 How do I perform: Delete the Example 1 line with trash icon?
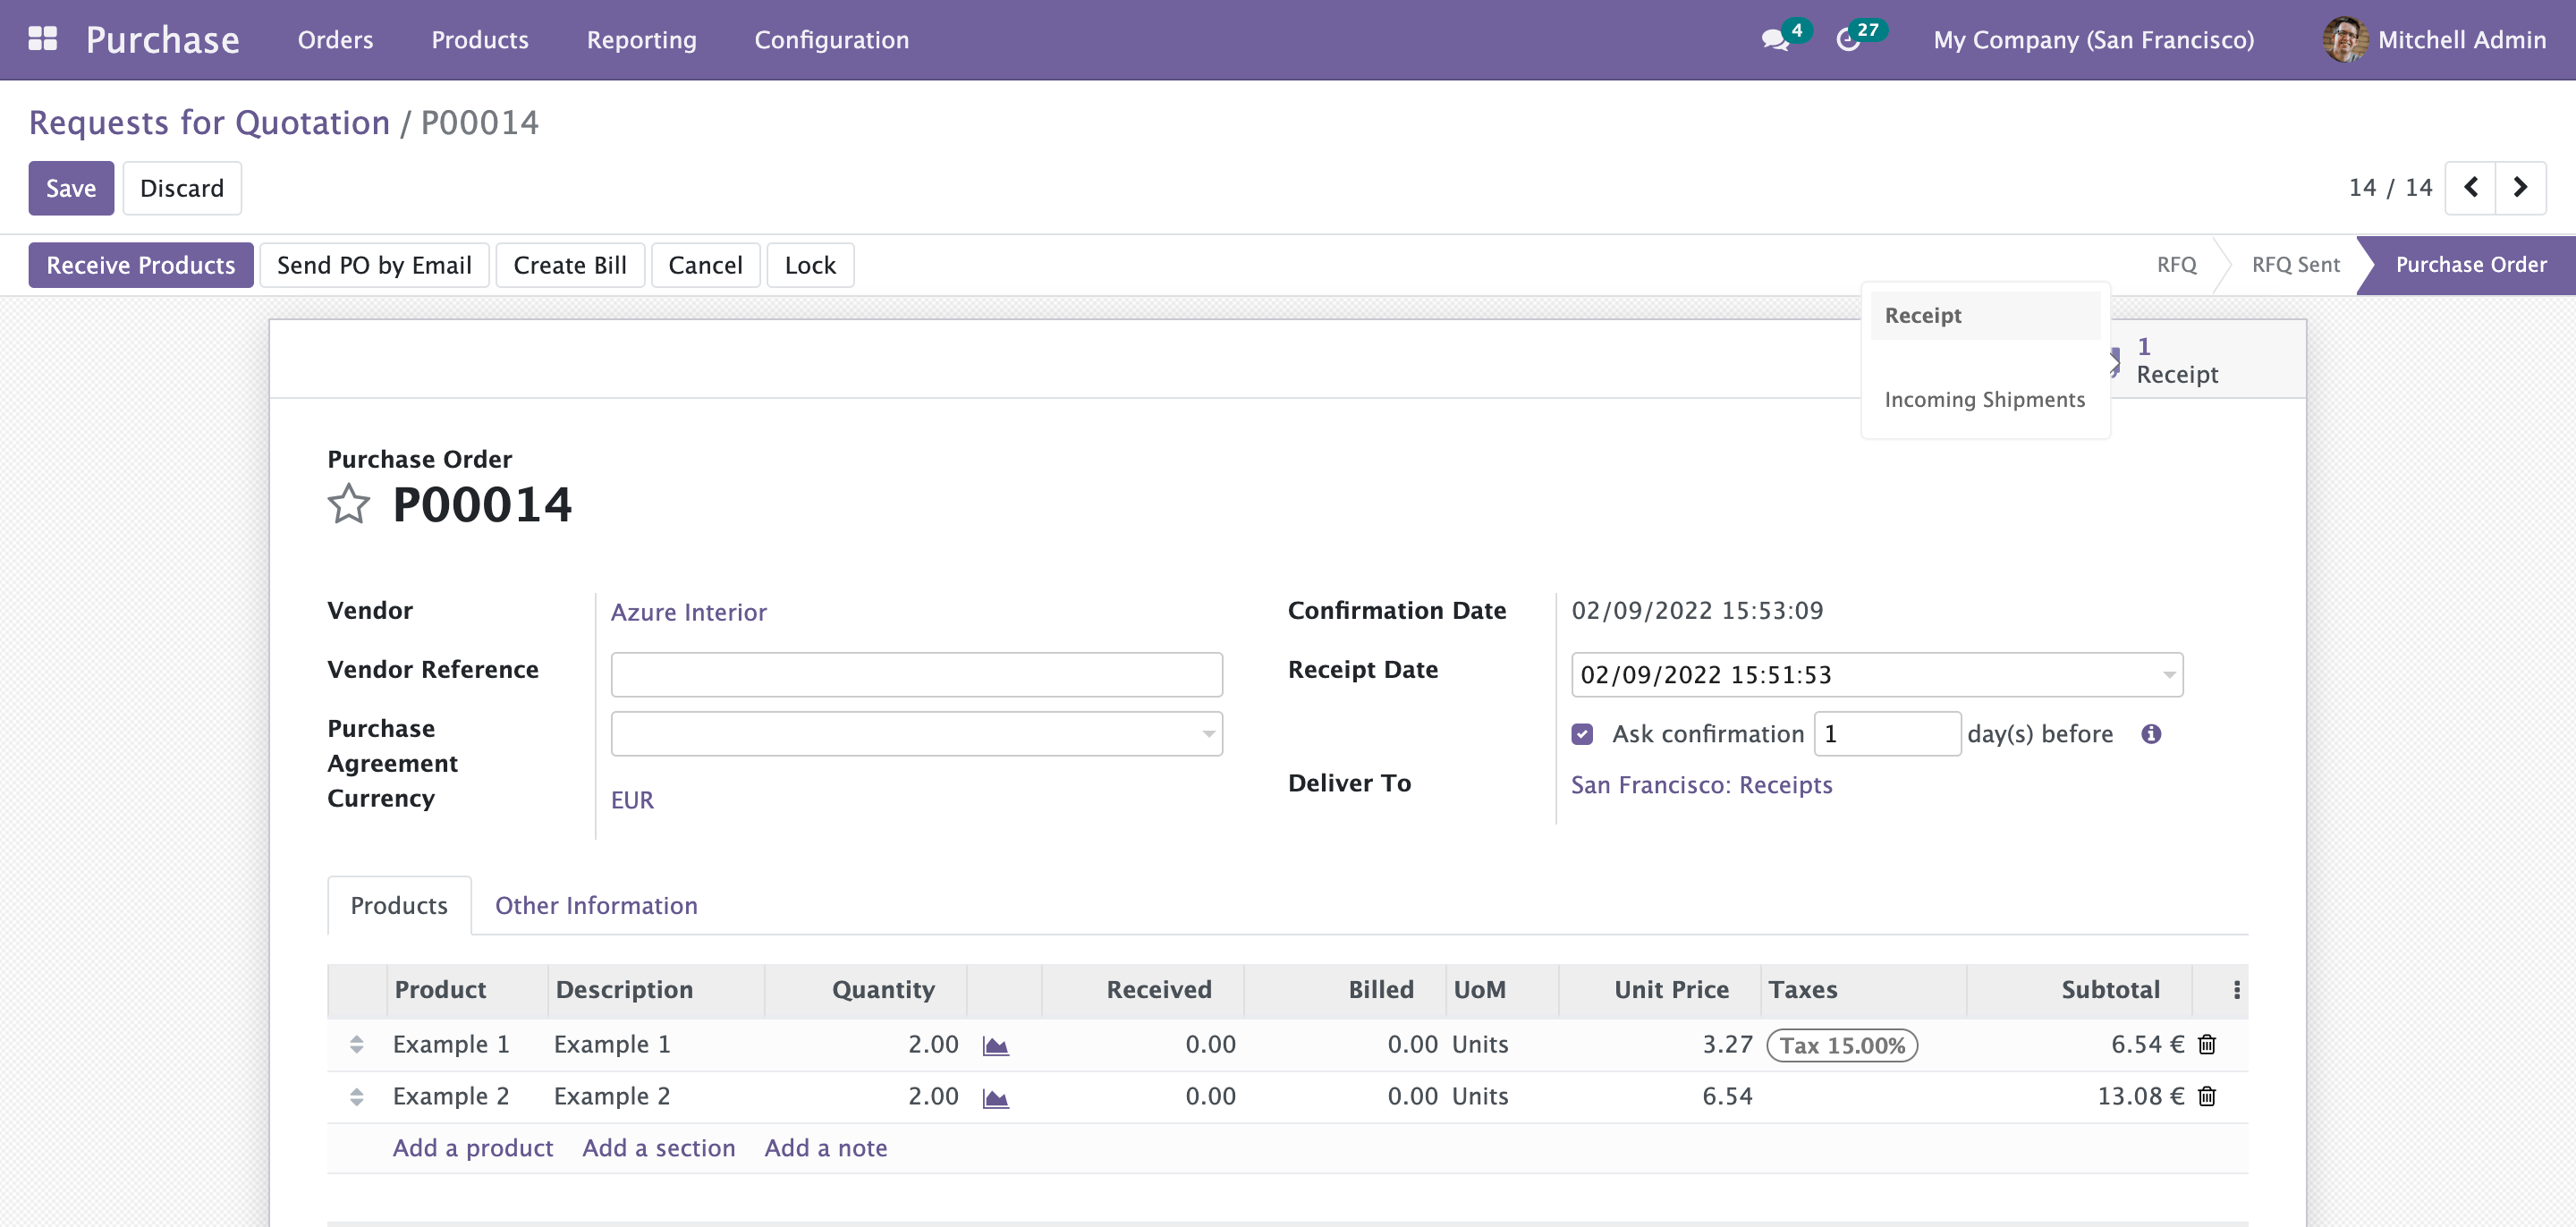(2207, 1045)
